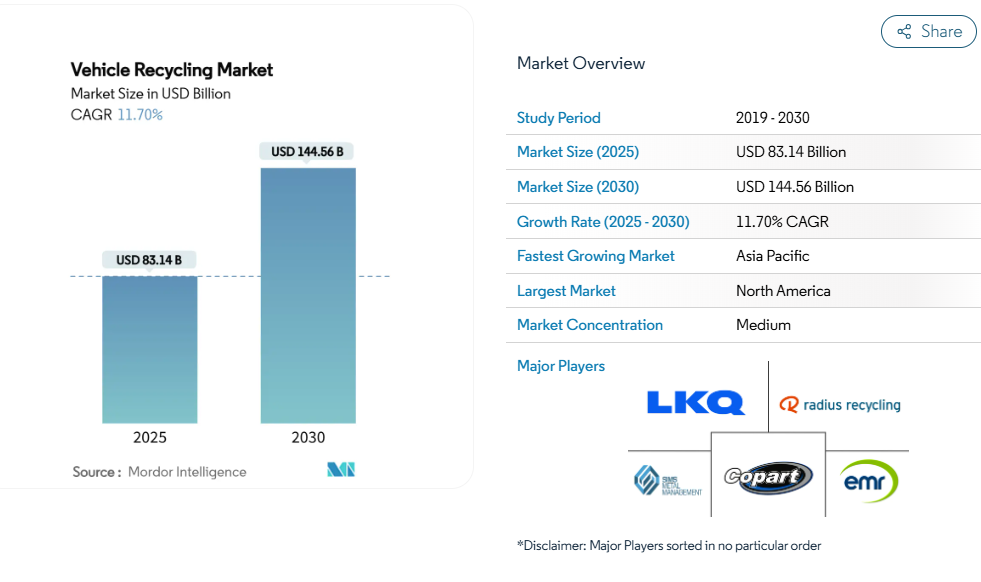Click the Market Size (2025) label
This screenshot has width=981, height=582.
coord(577,152)
